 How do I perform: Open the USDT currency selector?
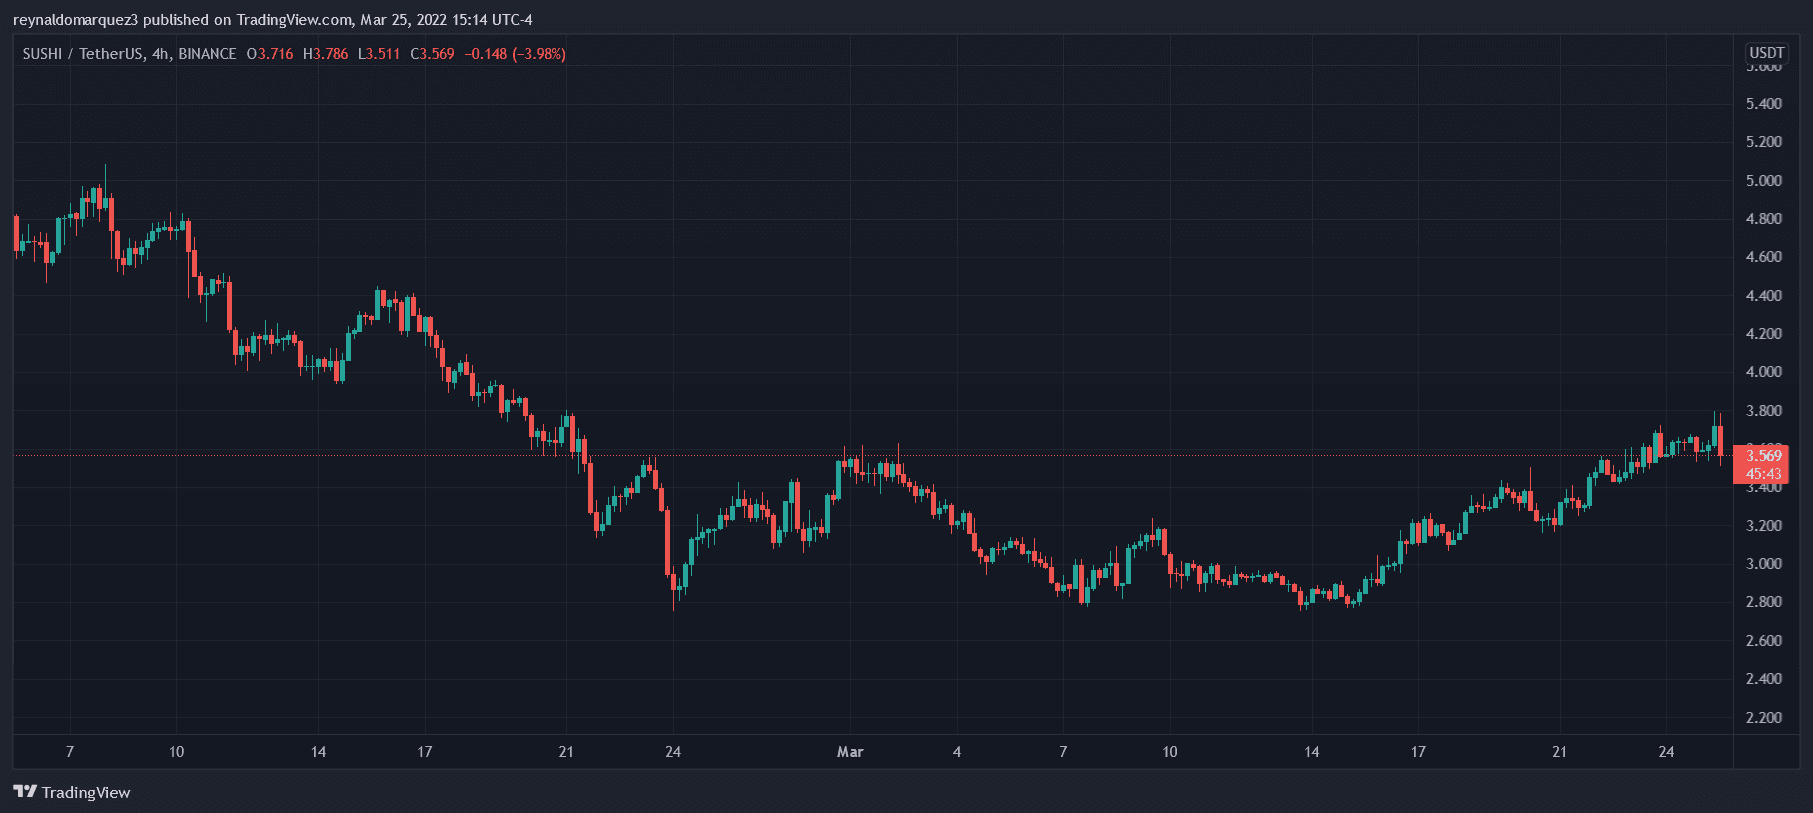point(1766,53)
